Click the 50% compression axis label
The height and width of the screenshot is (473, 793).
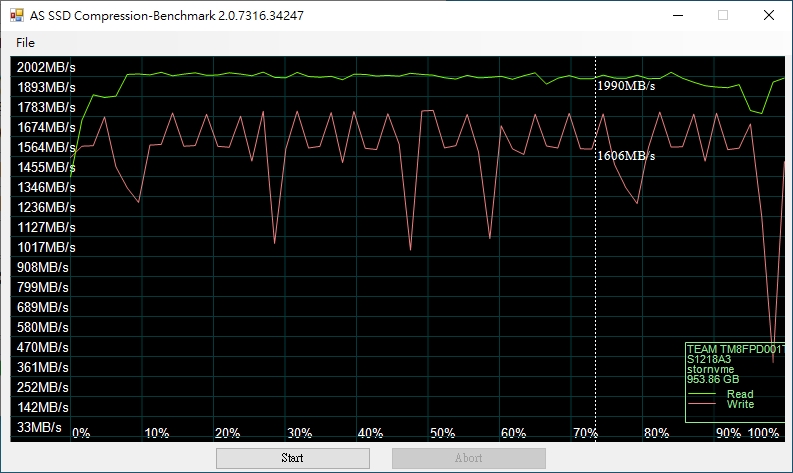443,434
